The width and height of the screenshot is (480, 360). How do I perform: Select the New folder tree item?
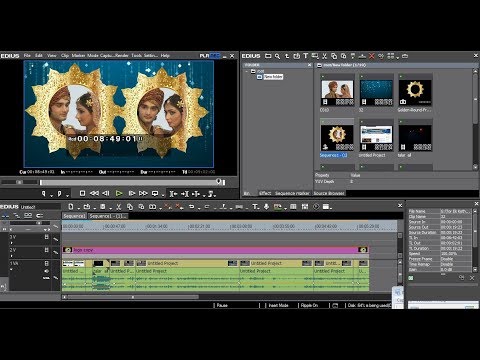click(273, 77)
